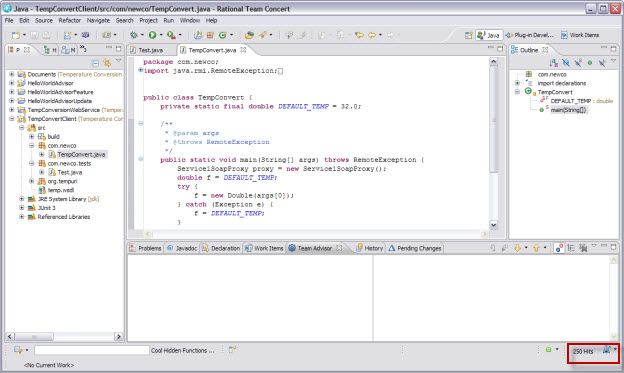This screenshot has width=624, height=373.
Task: Expand the JRE System Library node
Action: [x=21, y=199]
